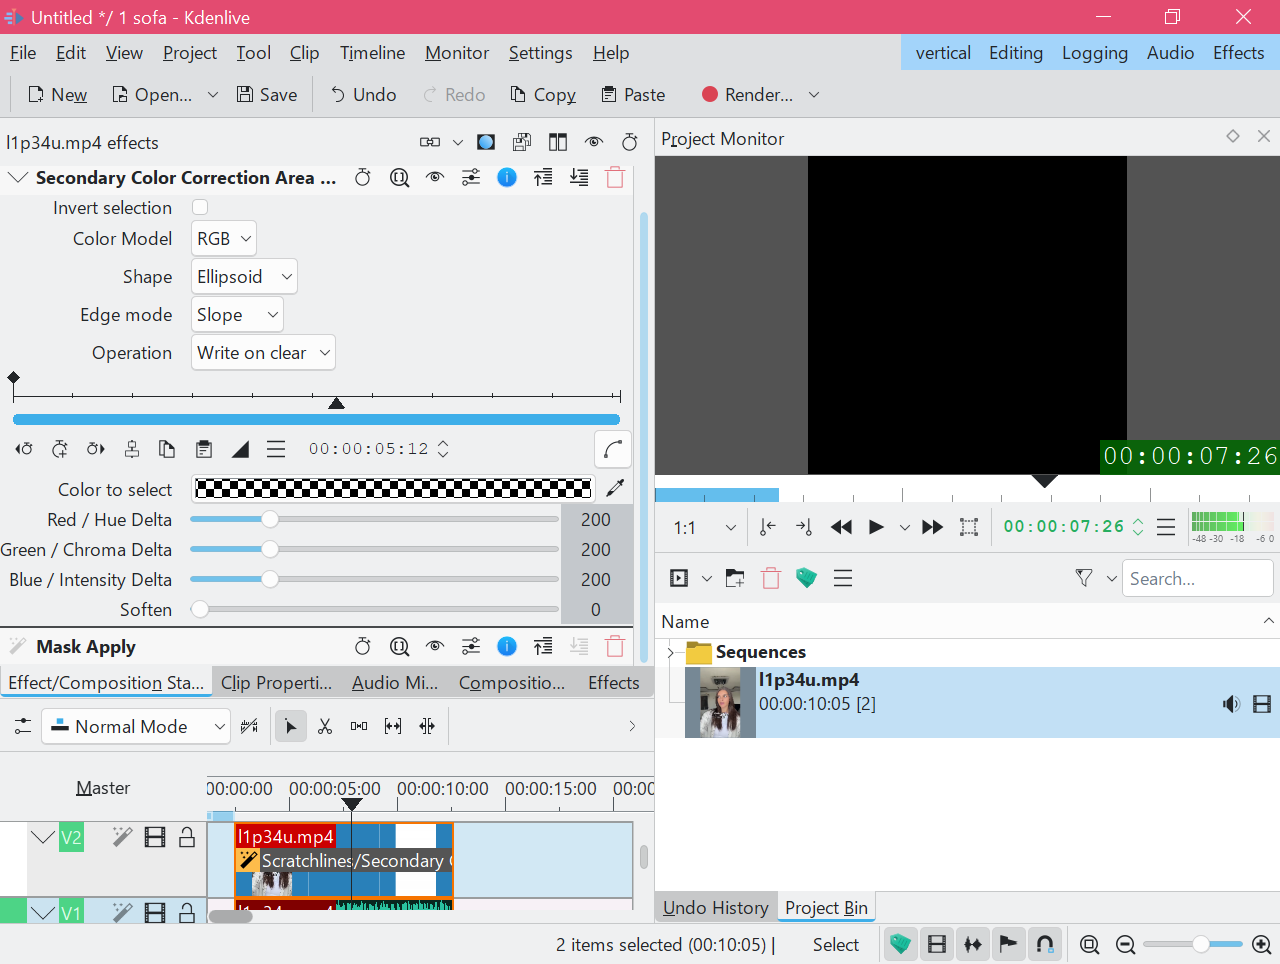This screenshot has height=964, width=1280.
Task: Click the tag icon in Project Bin
Action: pos(806,578)
